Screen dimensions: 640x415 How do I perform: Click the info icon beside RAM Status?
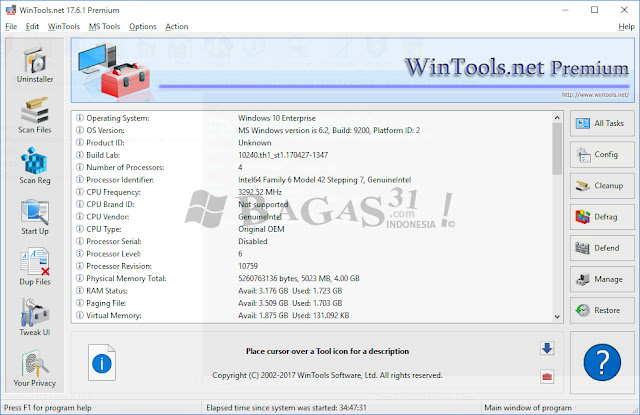[80, 291]
